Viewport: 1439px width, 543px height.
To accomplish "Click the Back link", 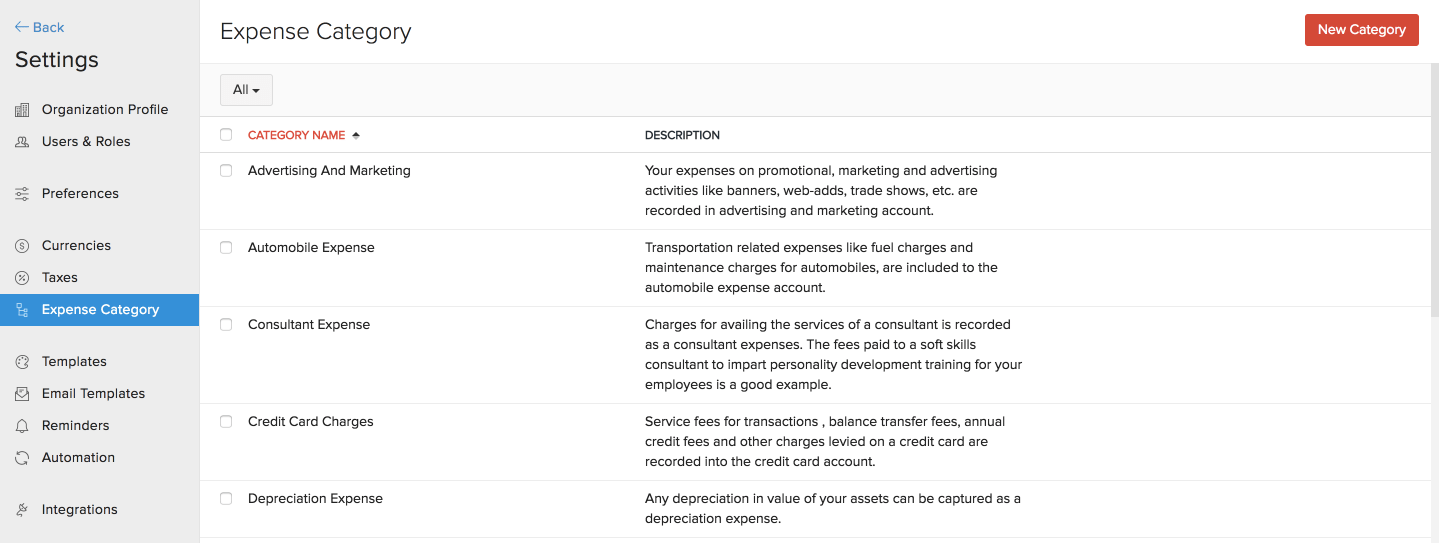I will (40, 27).
